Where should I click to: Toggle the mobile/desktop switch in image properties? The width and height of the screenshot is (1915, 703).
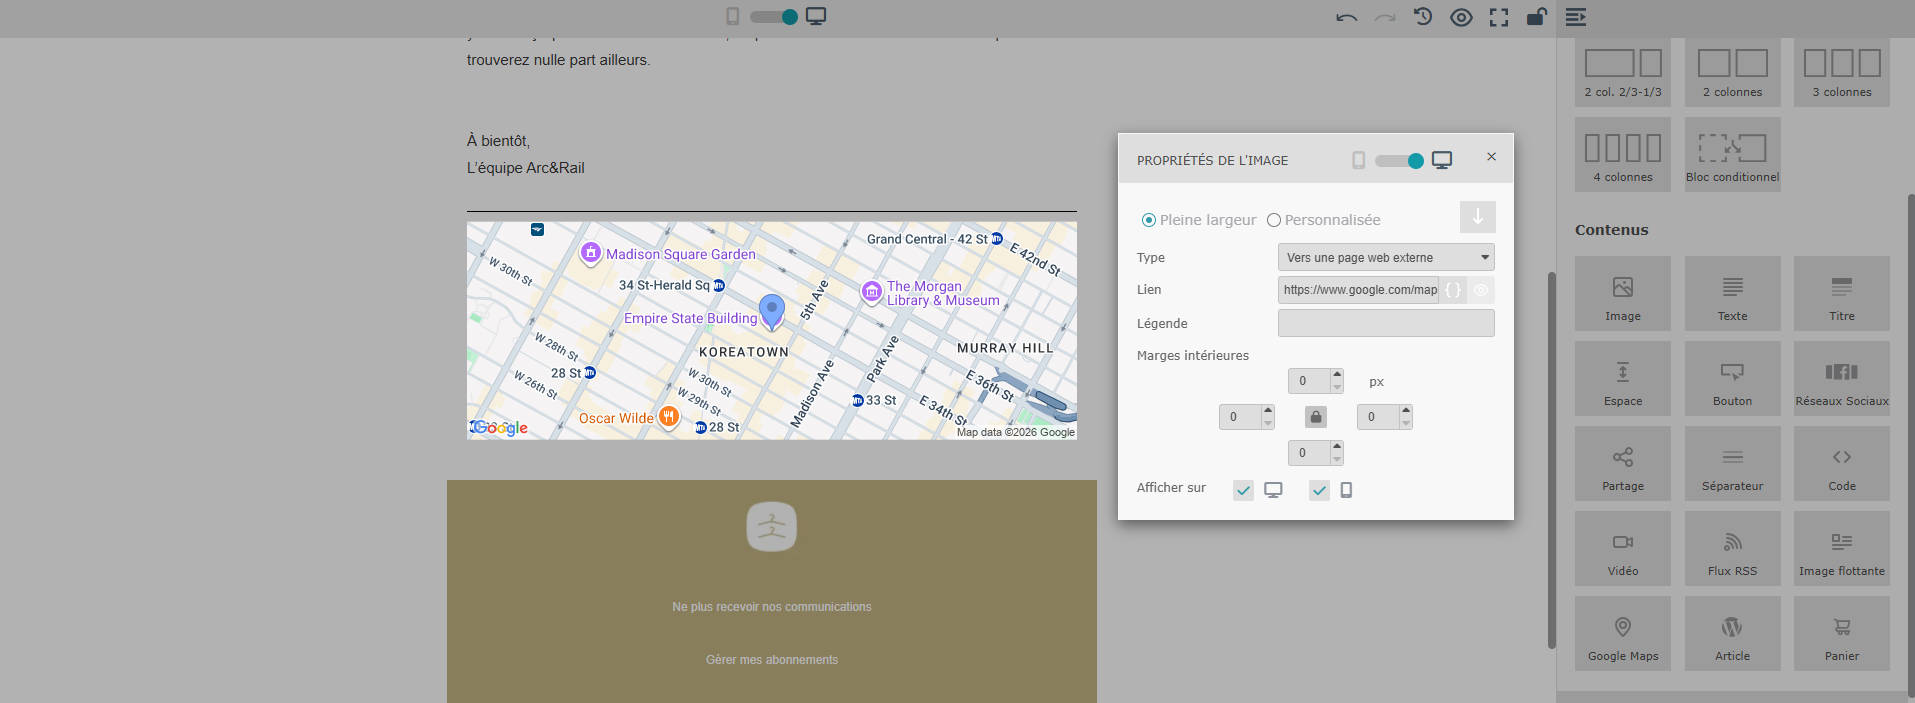pos(1399,161)
